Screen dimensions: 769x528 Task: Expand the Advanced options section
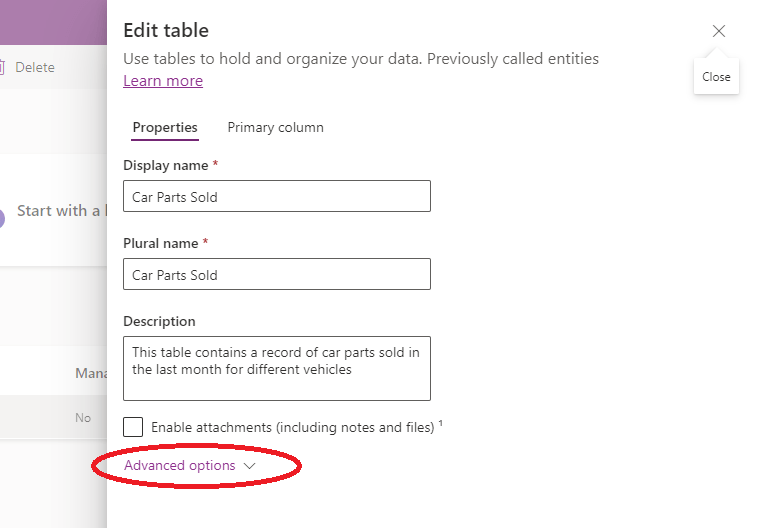180,466
